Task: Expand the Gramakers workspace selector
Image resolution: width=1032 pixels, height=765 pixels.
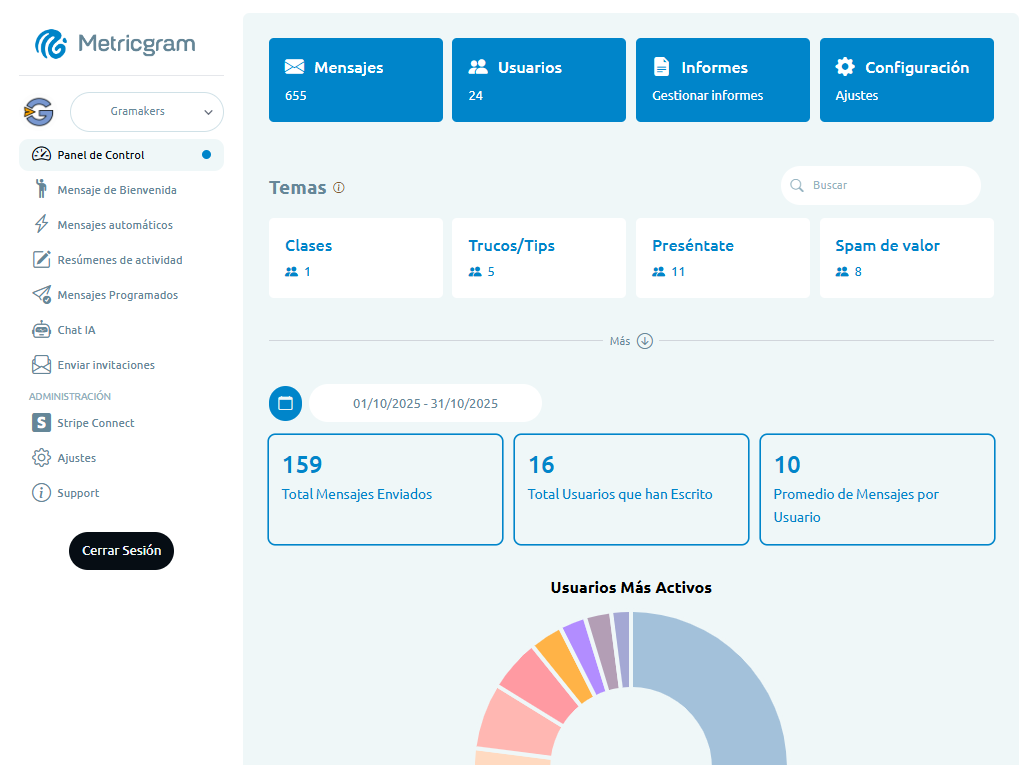Action: point(146,112)
